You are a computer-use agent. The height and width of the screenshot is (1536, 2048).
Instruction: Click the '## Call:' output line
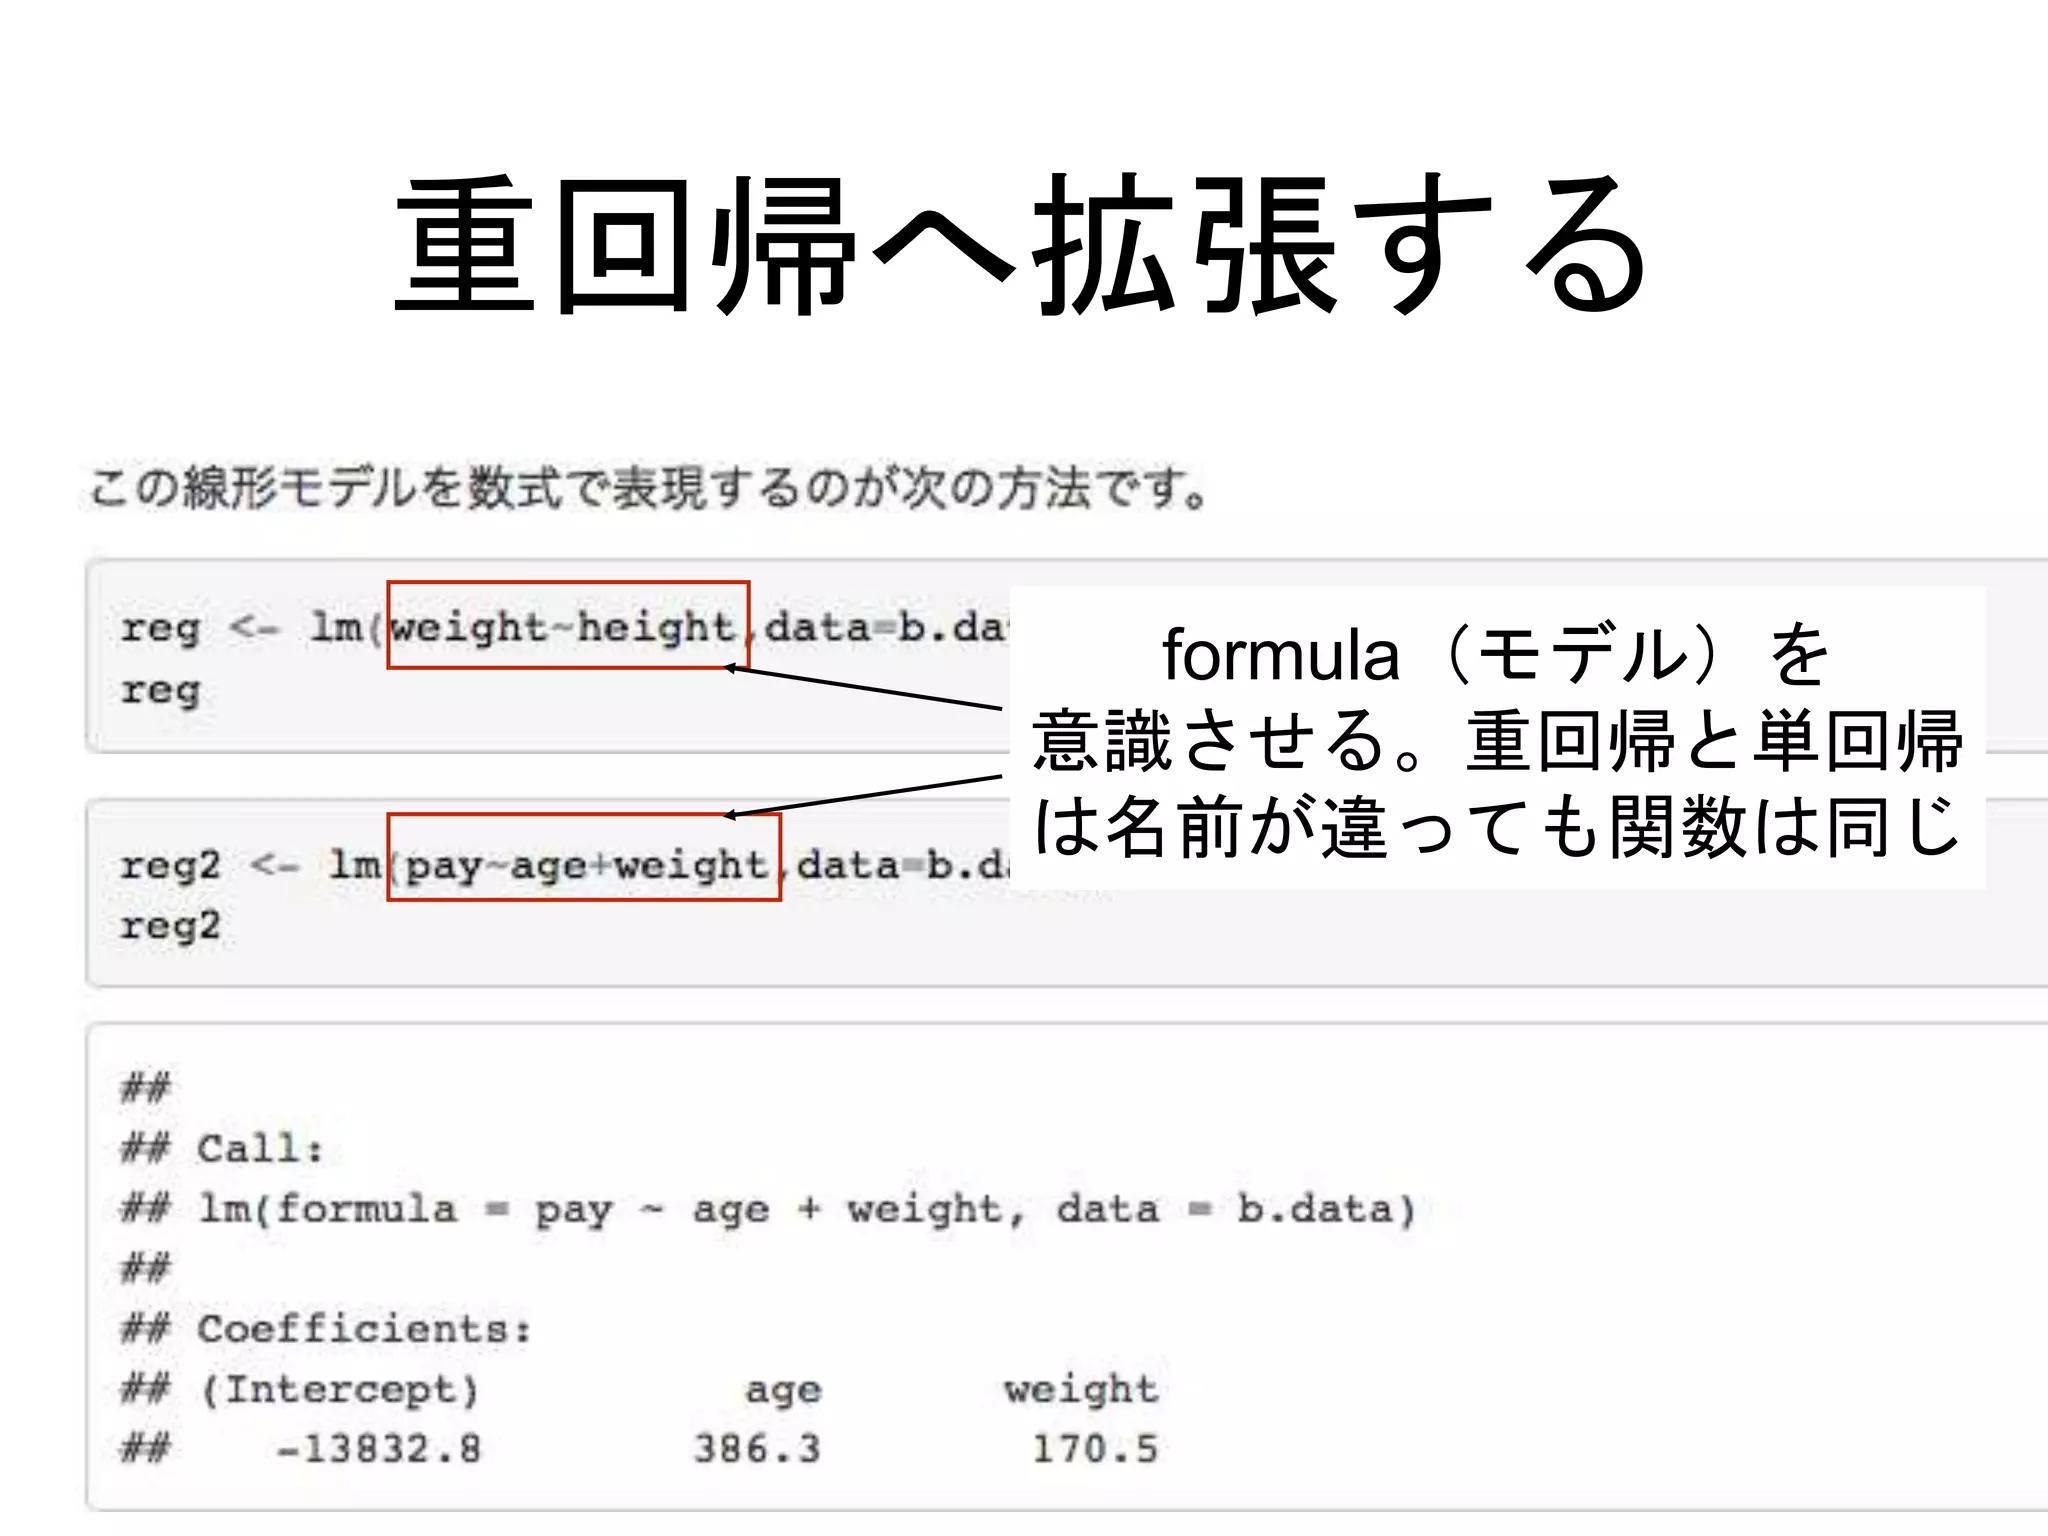[222, 1148]
